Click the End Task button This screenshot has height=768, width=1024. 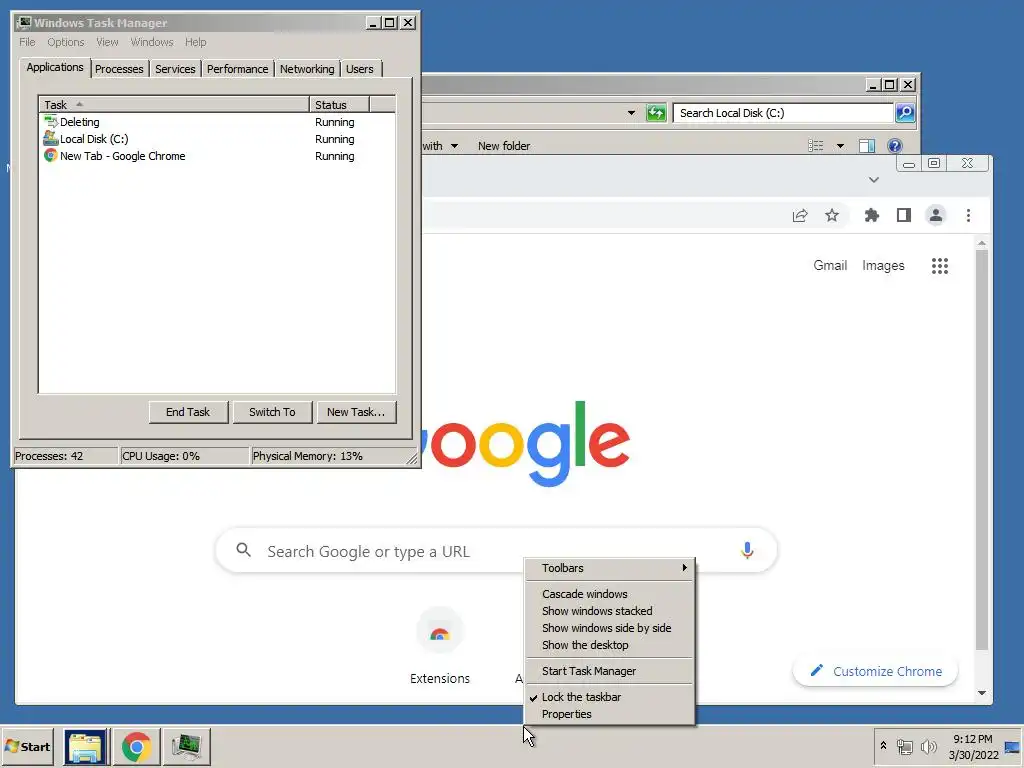pyautogui.click(x=188, y=412)
